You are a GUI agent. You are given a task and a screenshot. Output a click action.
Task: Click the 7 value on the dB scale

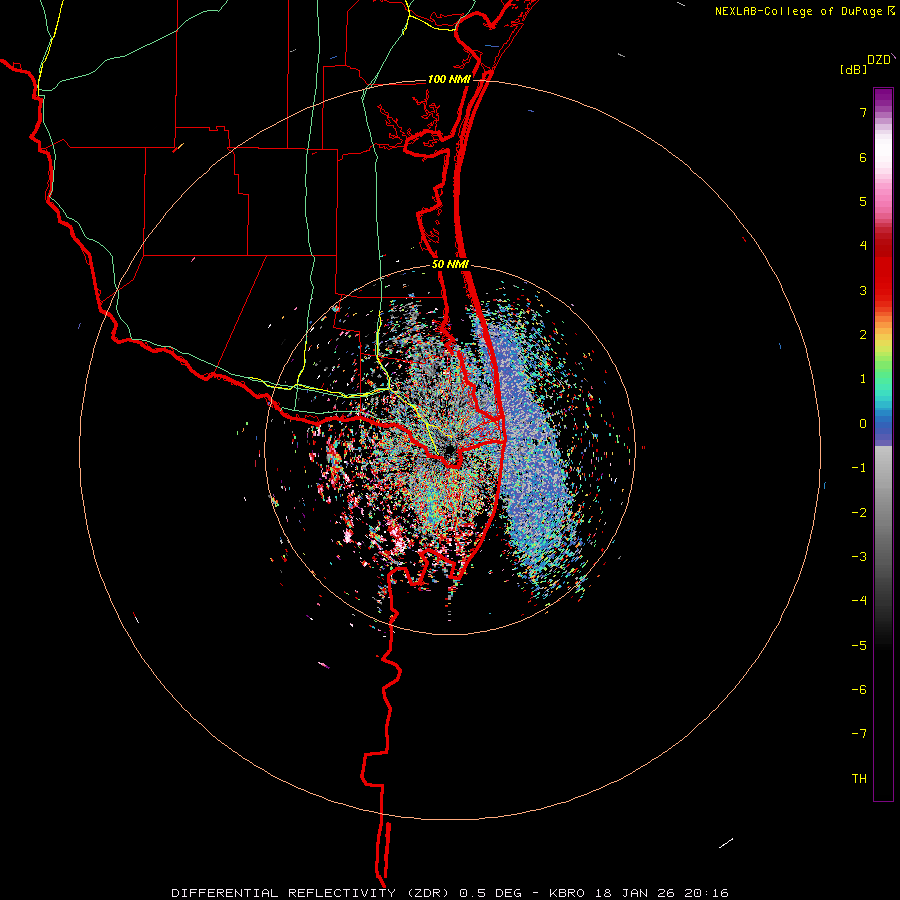click(x=863, y=112)
